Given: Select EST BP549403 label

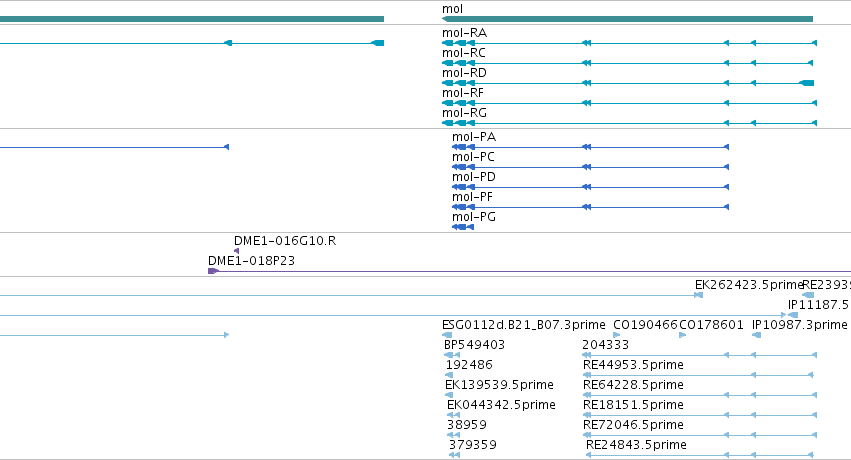Looking at the screenshot, I should [x=474, y=345].
